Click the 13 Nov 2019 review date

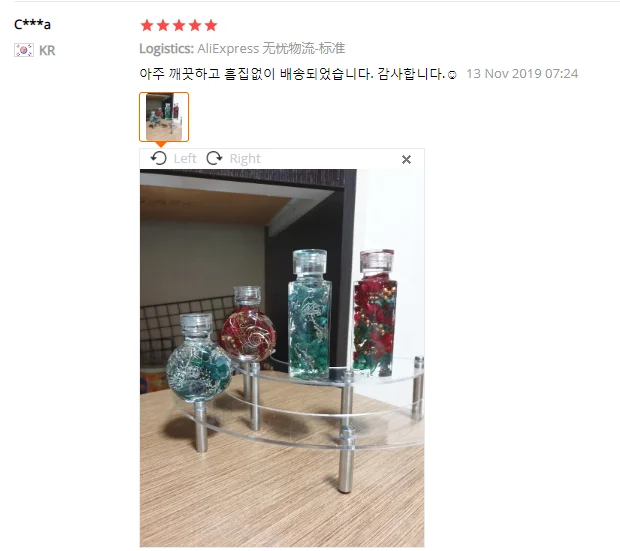522,74
